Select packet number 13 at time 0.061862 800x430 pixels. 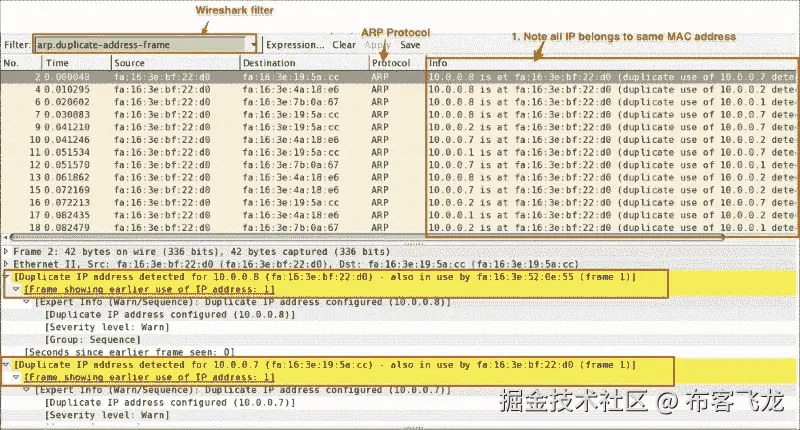pyautogui.click(x=399, y=178)
